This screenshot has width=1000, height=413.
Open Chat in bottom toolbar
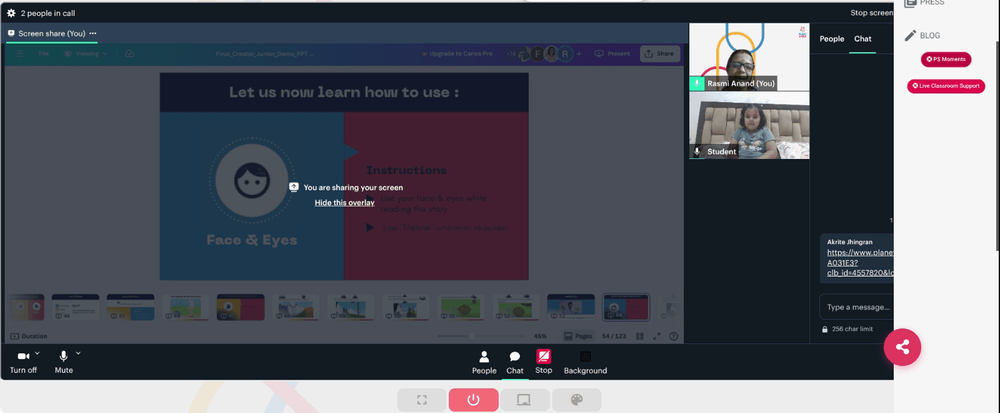click(515, 362)
